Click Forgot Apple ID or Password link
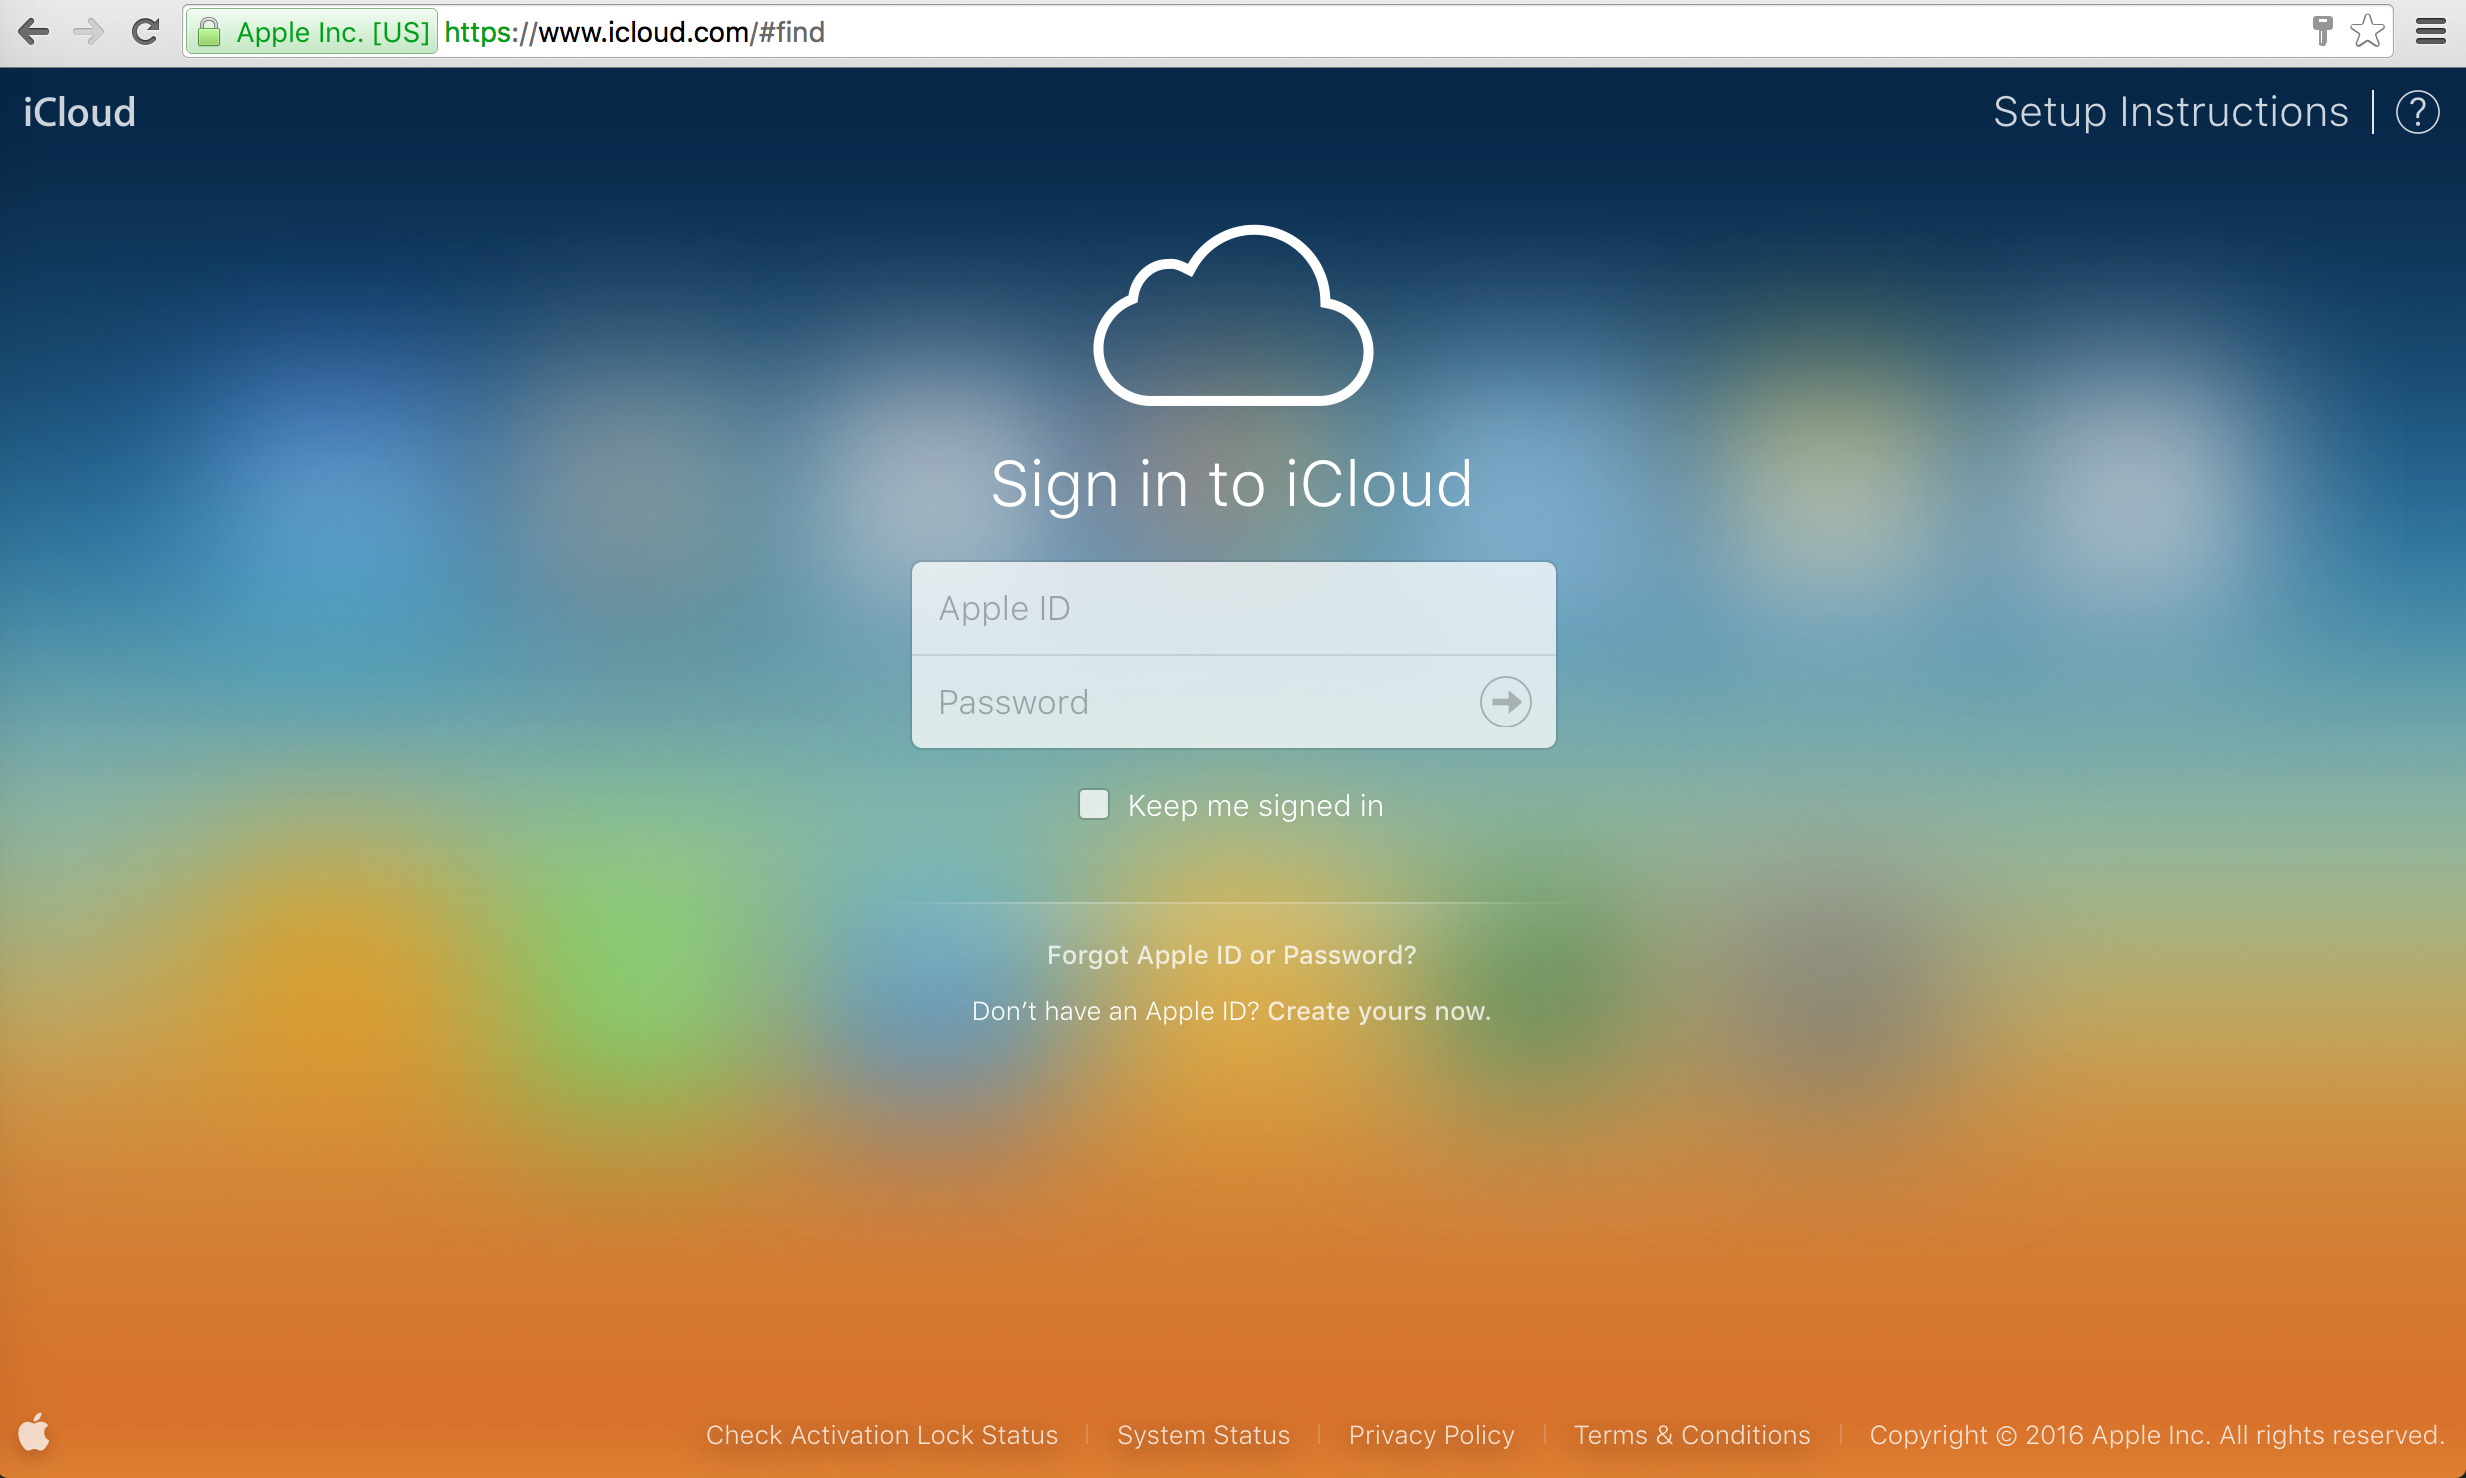Screen dimensions: 2466x1478 (1231, 954)
